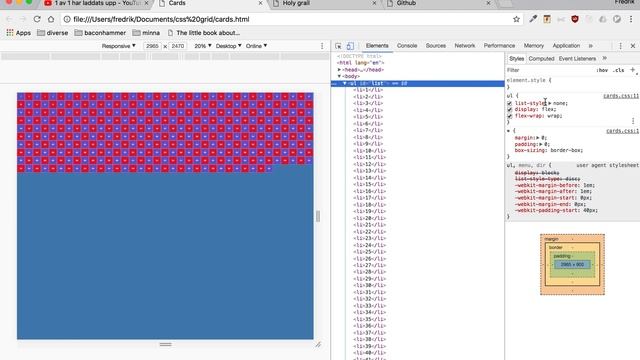Viewport: 640px width, 360px height.
Task: Show more DevTools panels chevron
Action: point(591,46)
